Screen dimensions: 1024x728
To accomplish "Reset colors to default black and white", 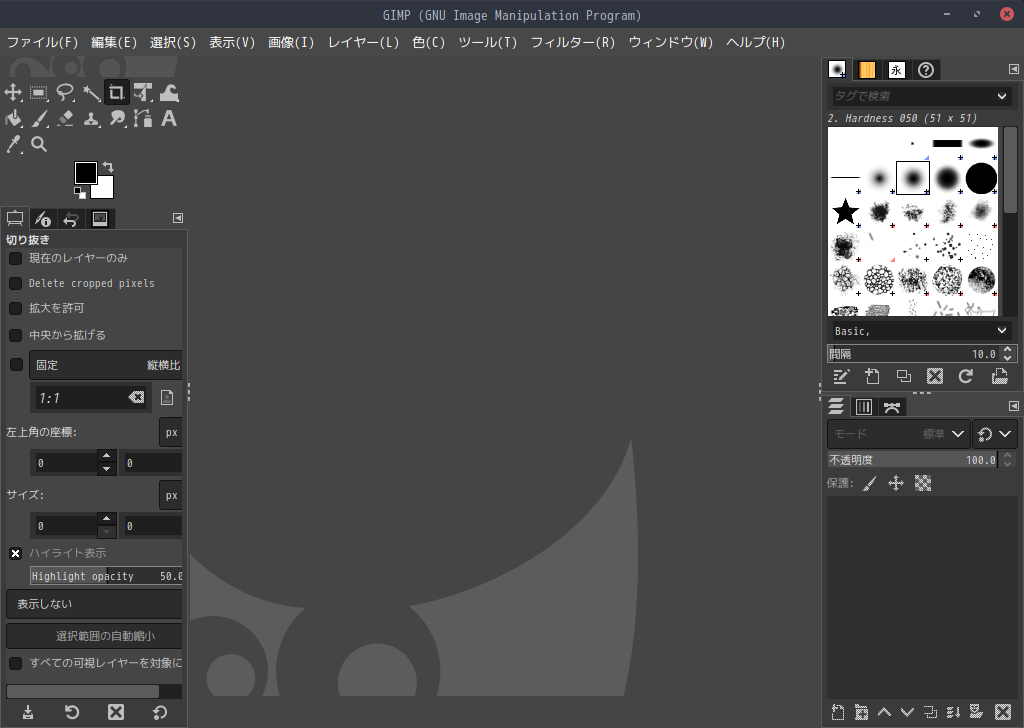I will 80,193.
